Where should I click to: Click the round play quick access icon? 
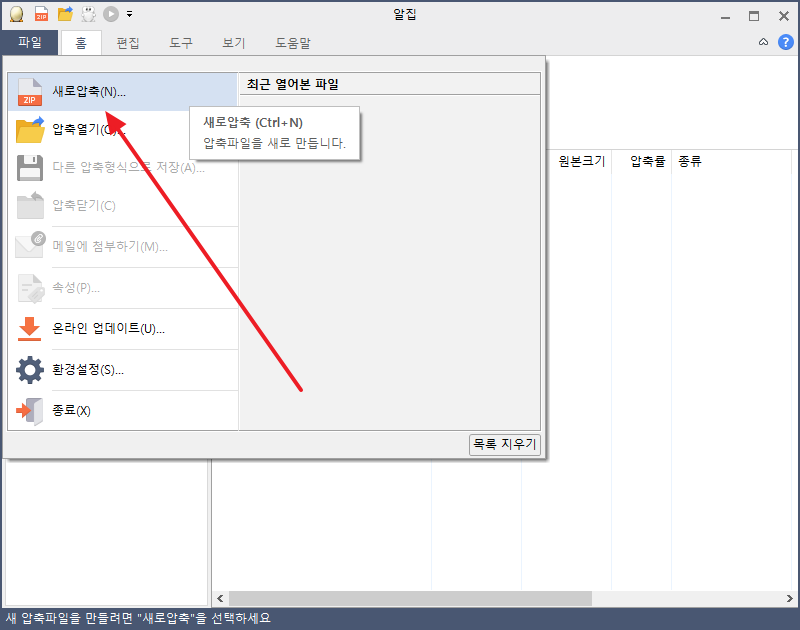(x=111, y=14)
